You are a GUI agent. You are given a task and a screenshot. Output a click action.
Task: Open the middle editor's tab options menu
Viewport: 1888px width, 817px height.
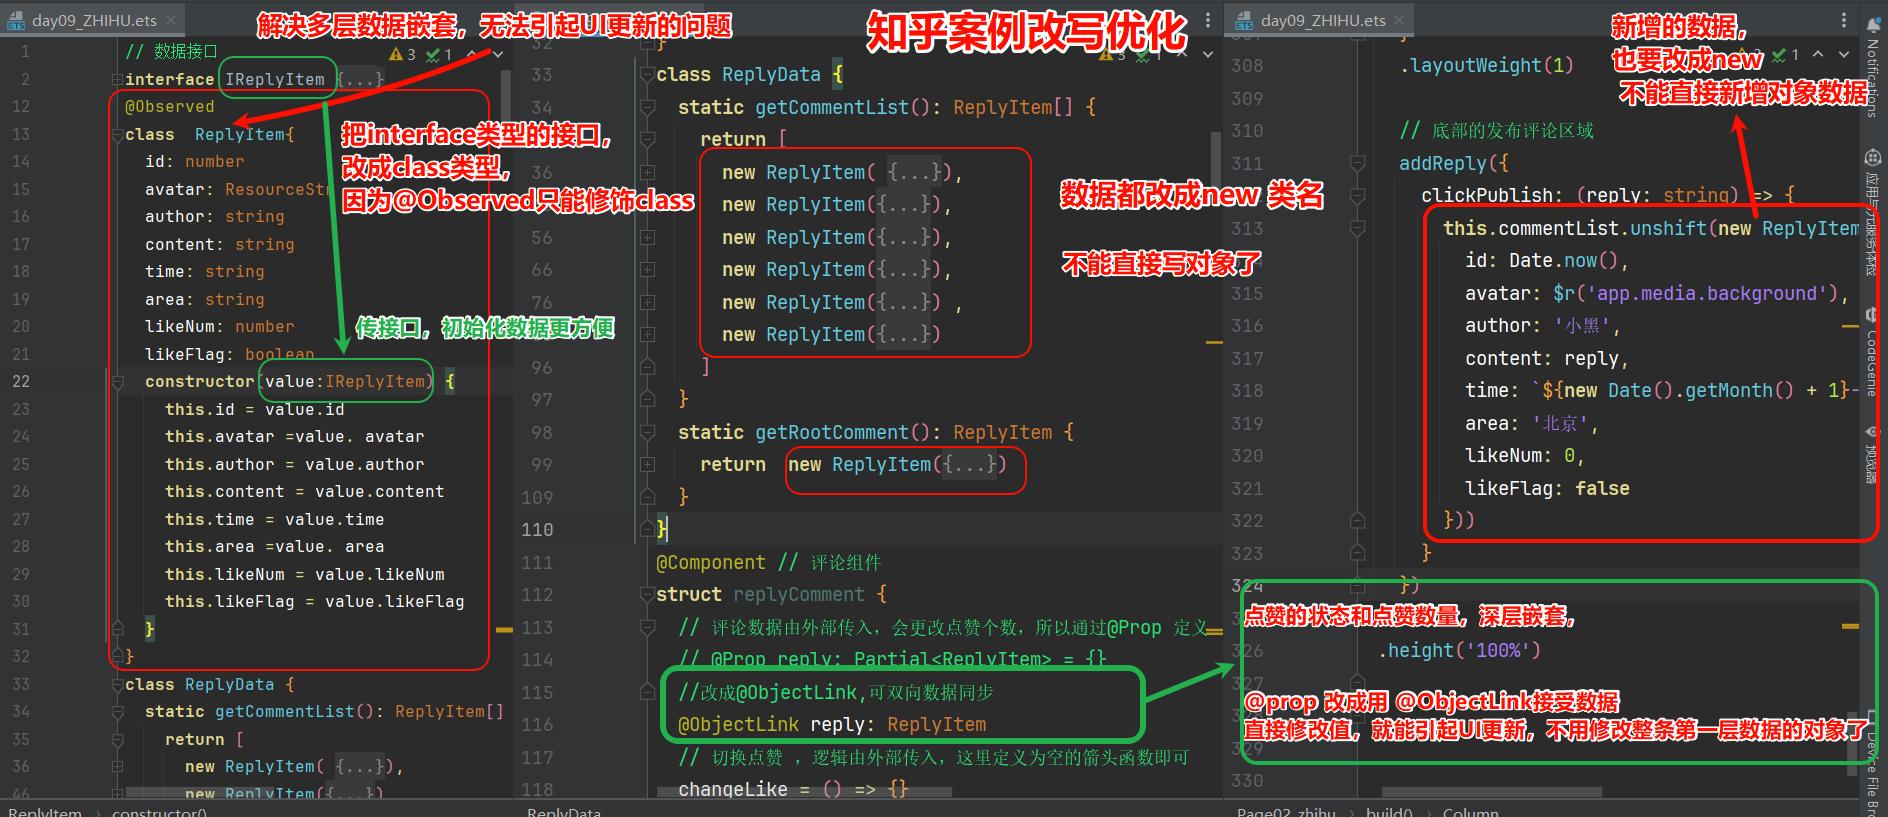pyautogui.click(x=1208, y=20)
